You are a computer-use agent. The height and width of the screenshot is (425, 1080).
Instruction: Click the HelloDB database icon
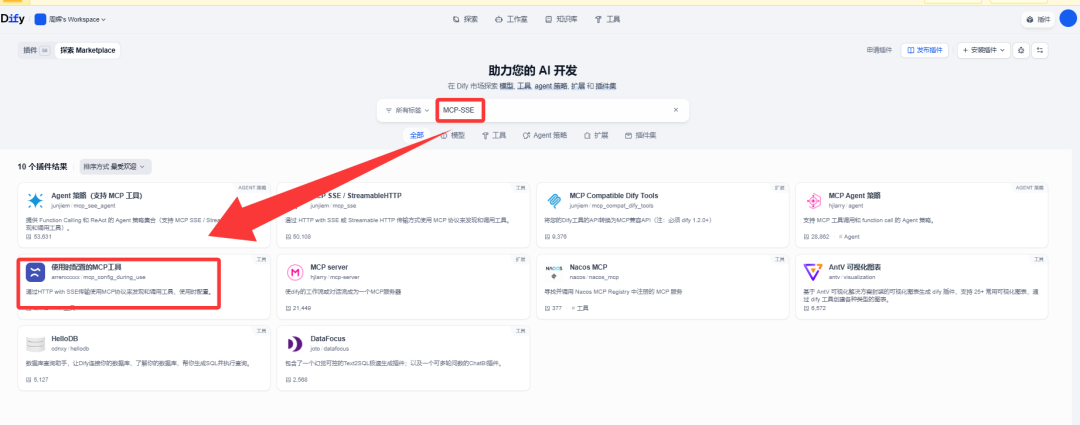click(36, 344)
